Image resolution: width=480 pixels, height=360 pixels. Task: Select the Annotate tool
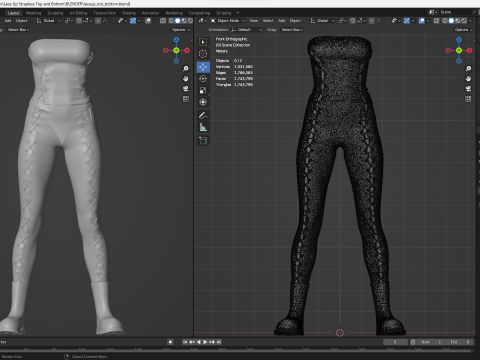pyautogui.click(x=203, y=115)
